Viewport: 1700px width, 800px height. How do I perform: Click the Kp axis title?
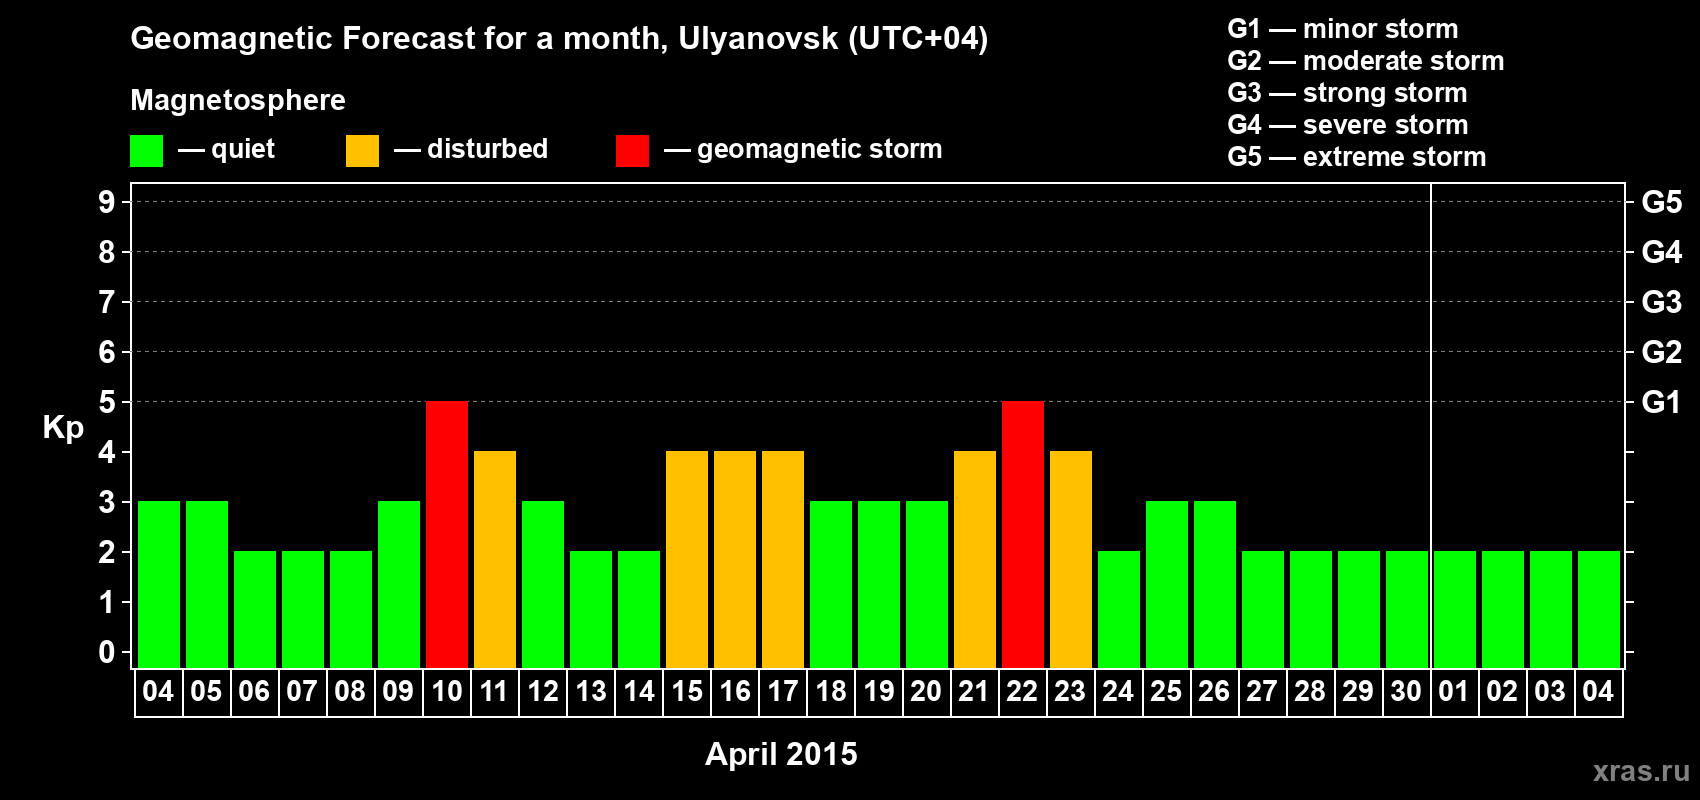[x=63, y=428]
